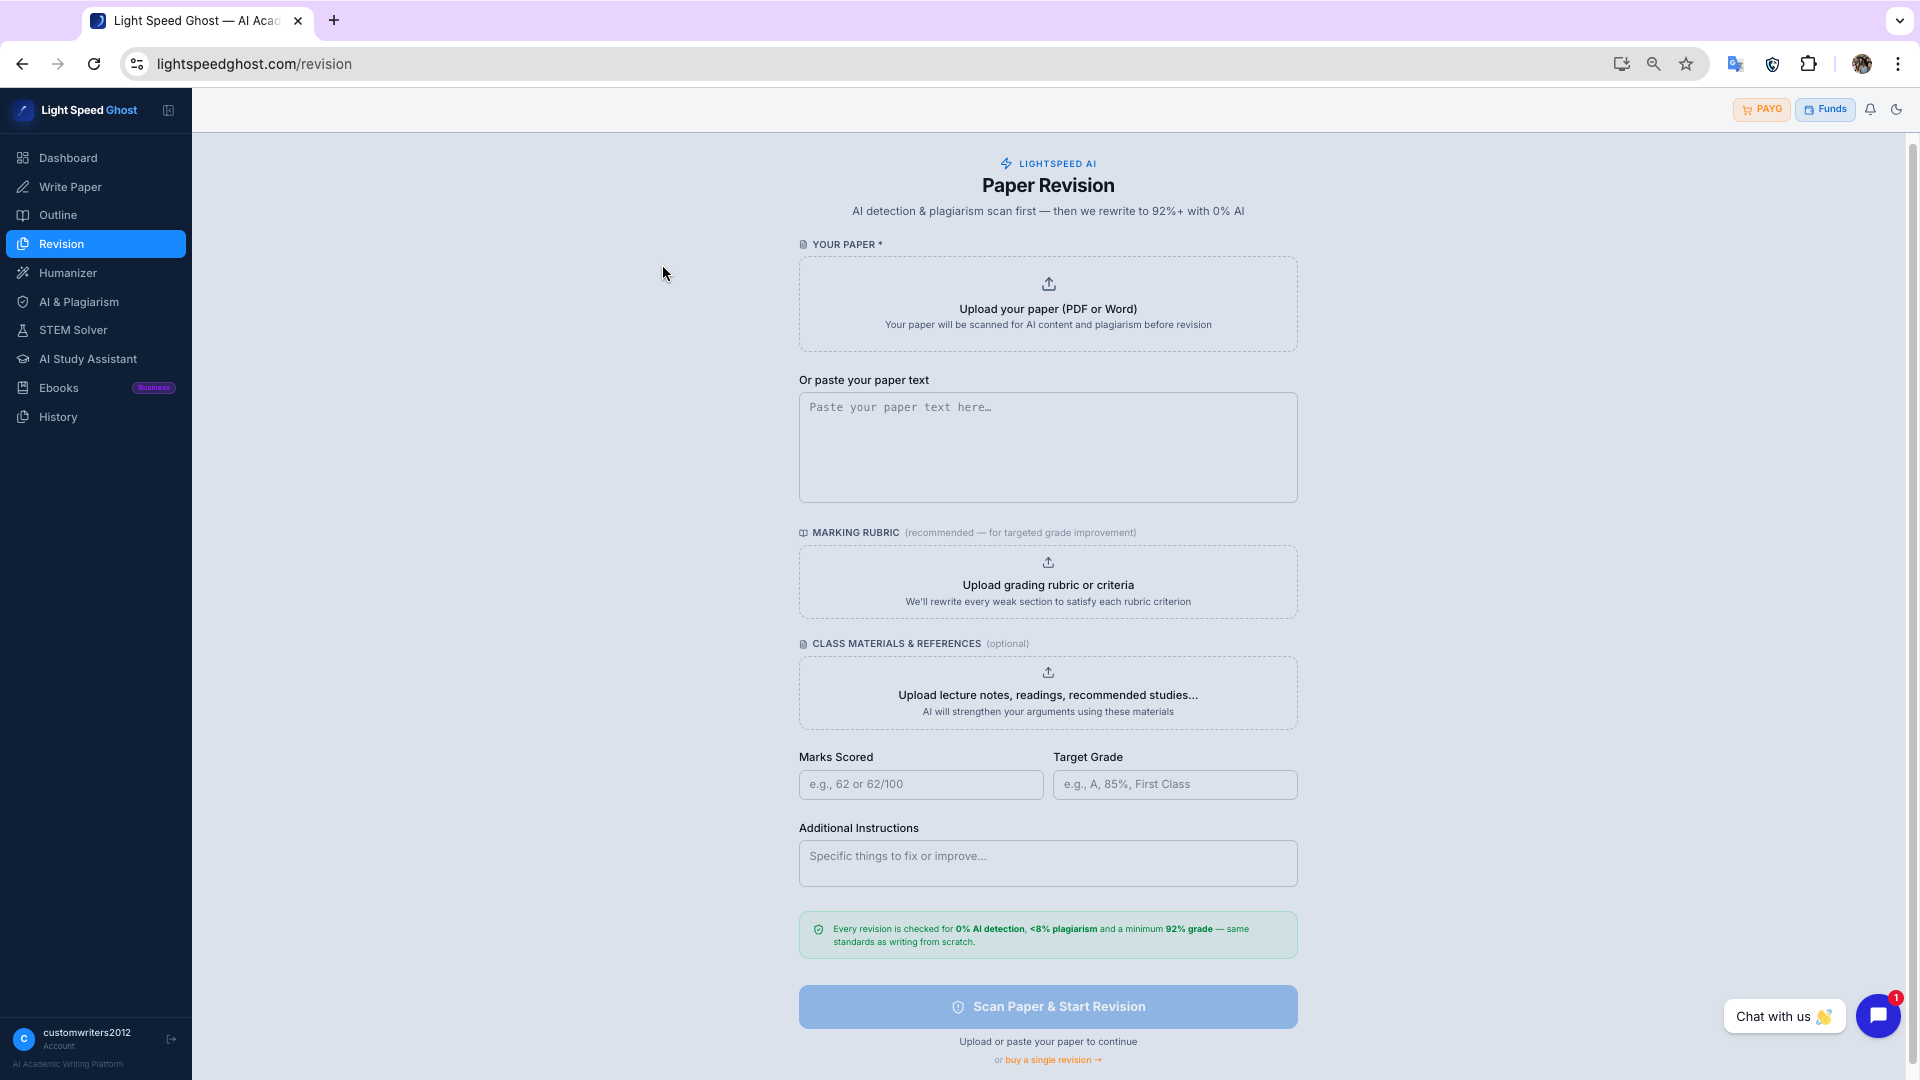
Task: Collapse the sidebar panel icon
Action: (x=168, y=110)
